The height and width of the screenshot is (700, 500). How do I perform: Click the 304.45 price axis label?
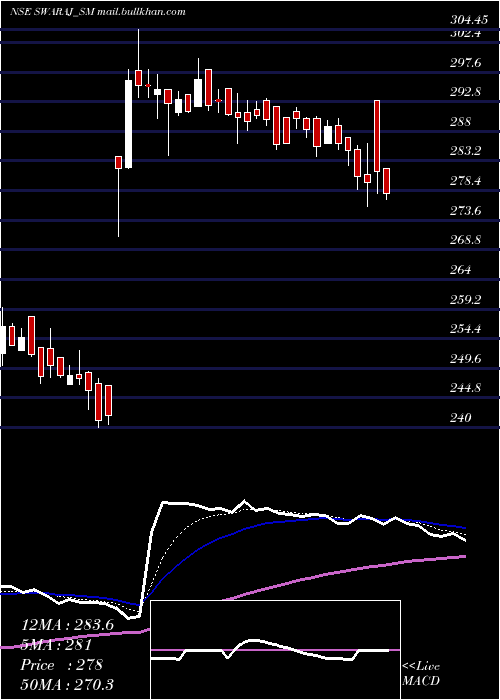[467, 20]
